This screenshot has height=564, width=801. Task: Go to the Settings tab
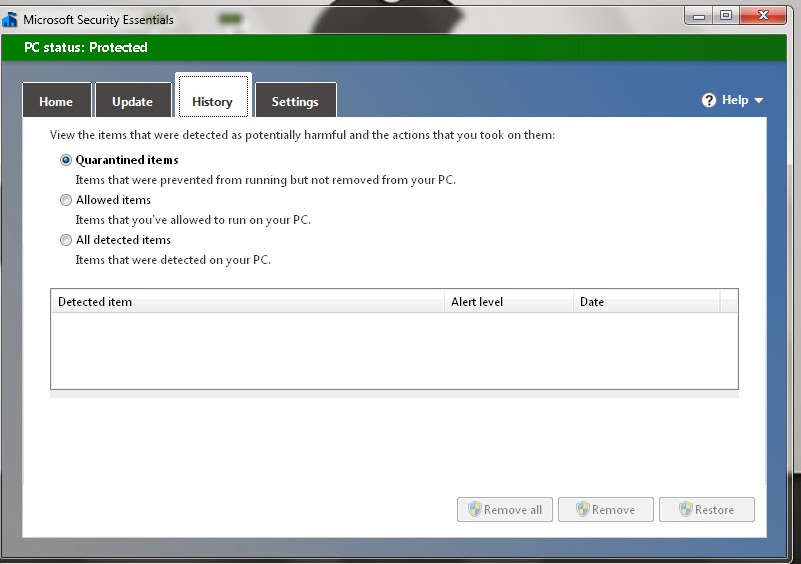295,101
